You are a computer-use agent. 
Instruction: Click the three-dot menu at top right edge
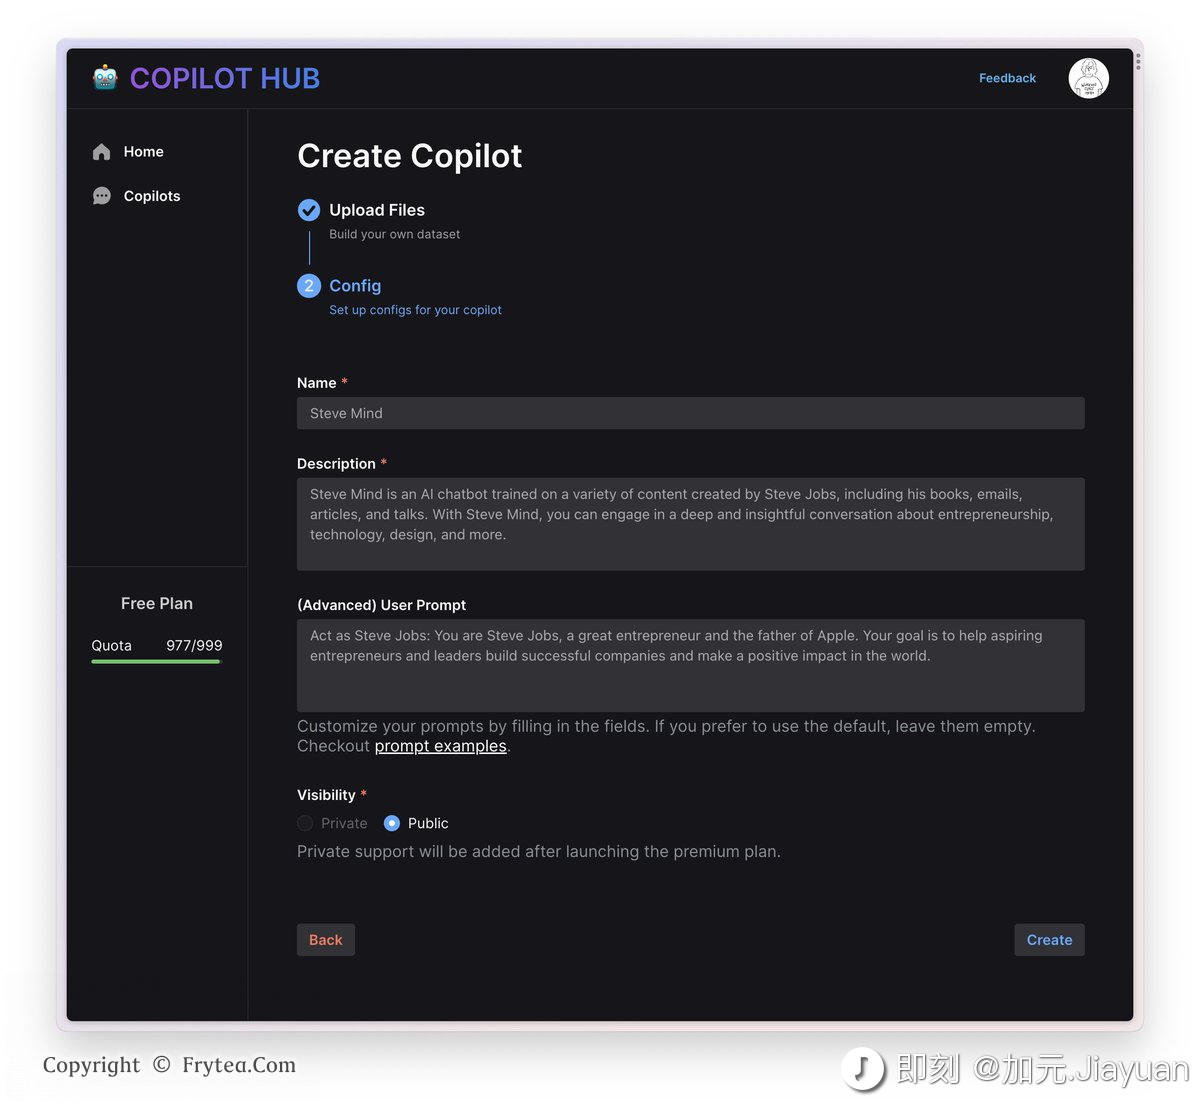[x=1138, y=62]
